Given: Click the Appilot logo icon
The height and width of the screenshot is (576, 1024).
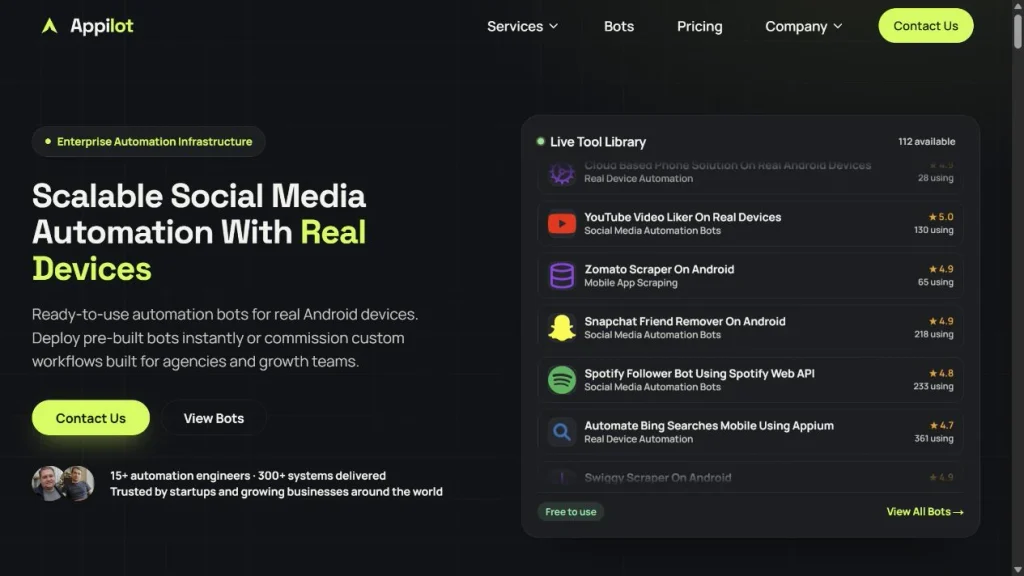Looking at the screenshot, I should pos(50,25).
